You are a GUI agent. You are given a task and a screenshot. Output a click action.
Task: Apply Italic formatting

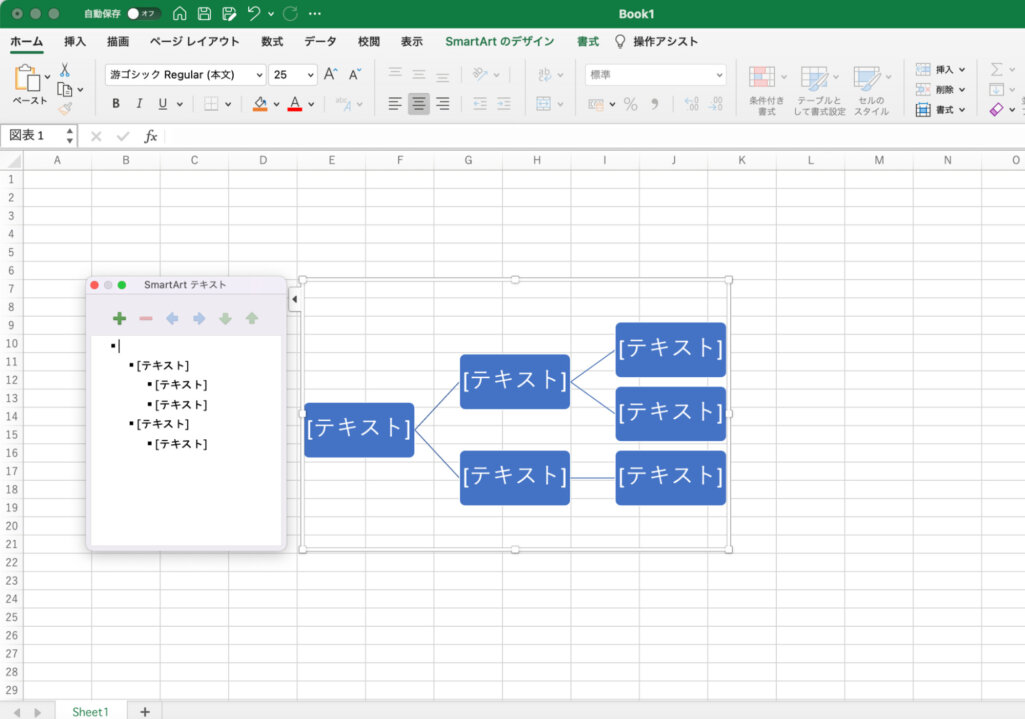137,103
